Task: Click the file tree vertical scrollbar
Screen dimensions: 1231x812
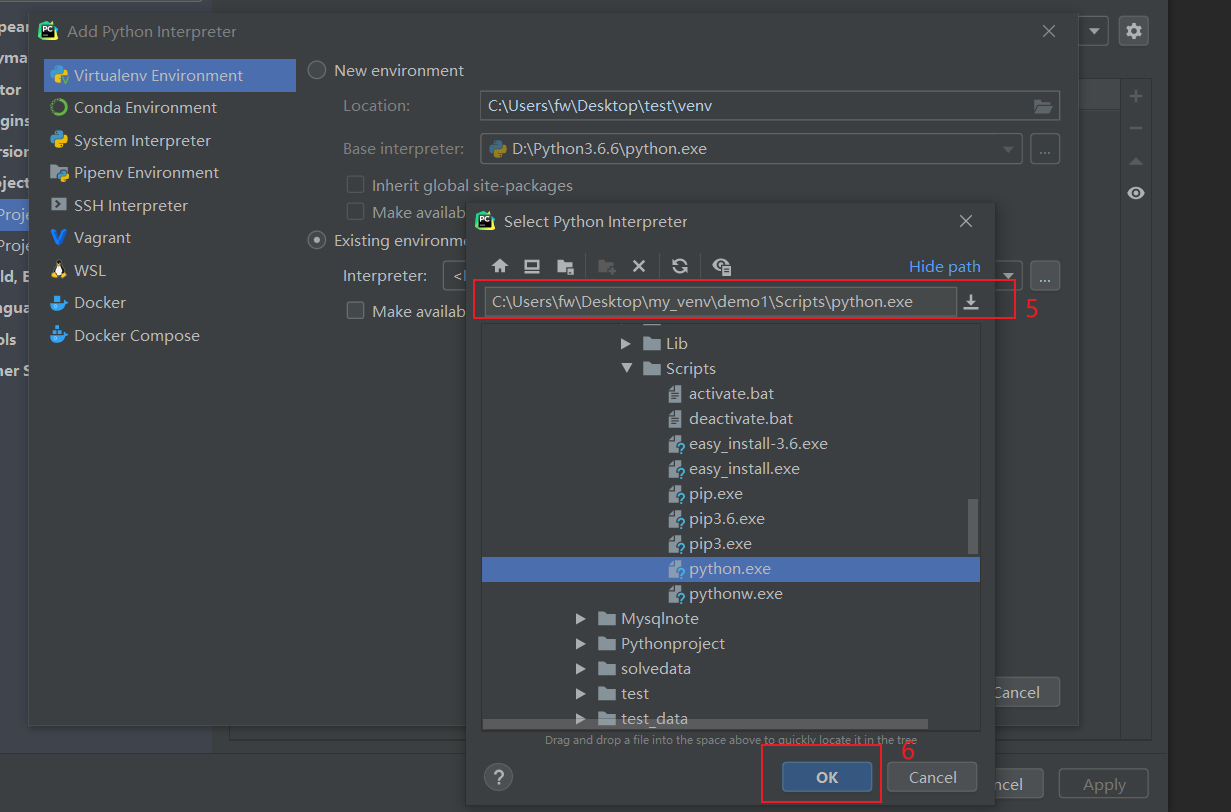Action: (973, 526)
